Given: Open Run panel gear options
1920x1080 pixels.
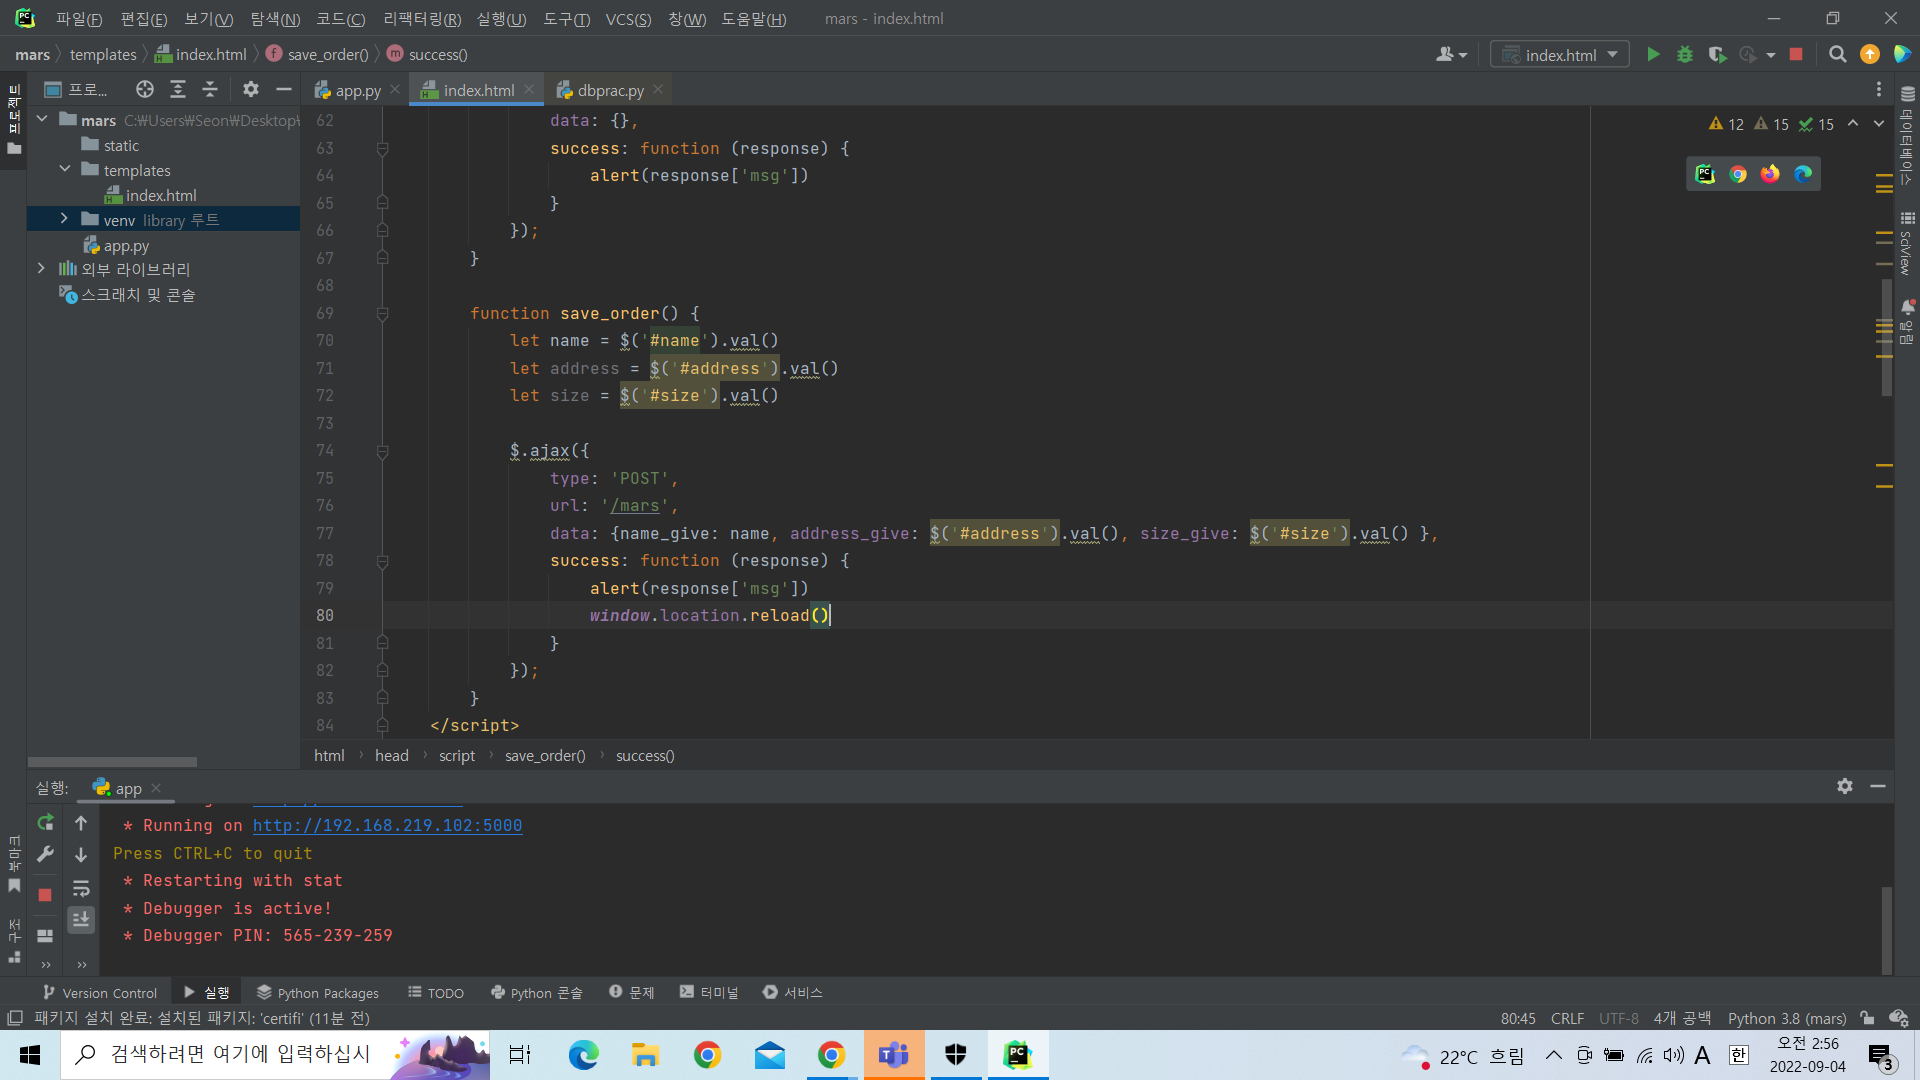Looking at the screenshot, I should 1845,787.
